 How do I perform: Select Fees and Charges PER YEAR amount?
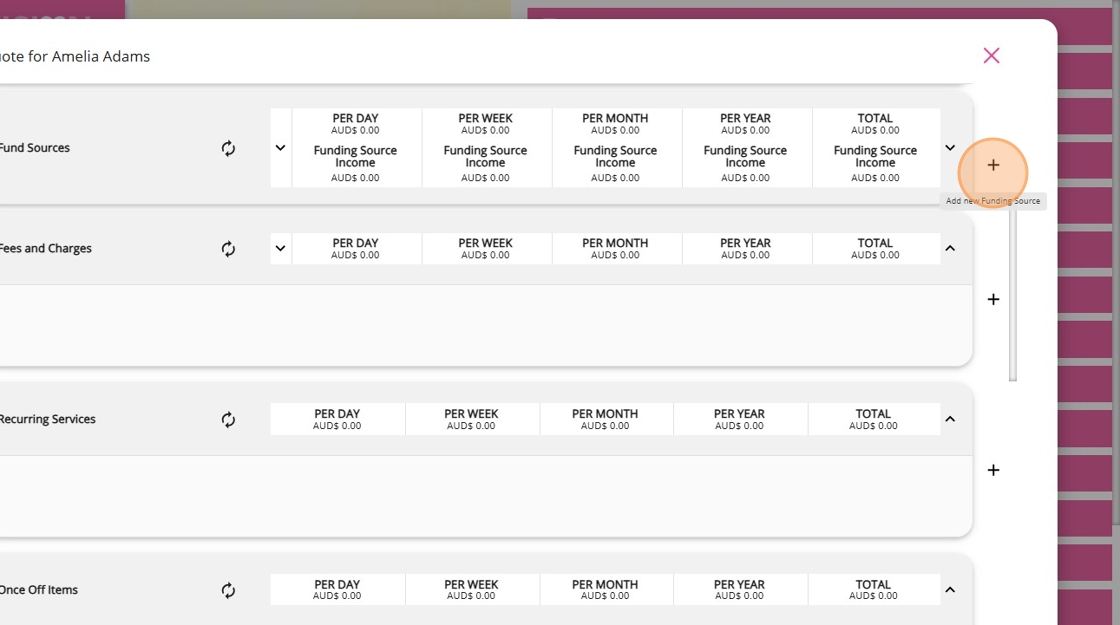coord(745,255)
